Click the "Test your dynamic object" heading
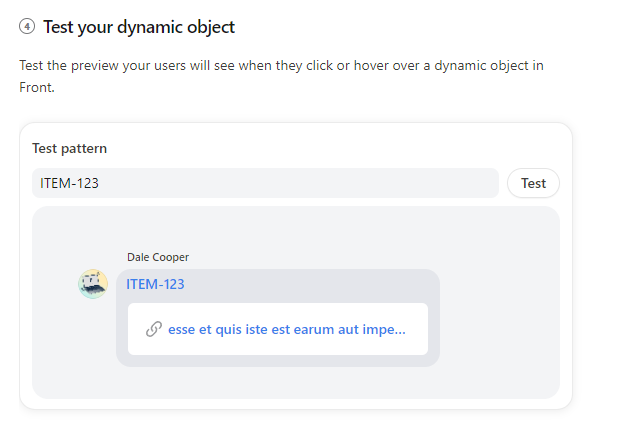This screenshot has width=618, height=433. pyautogui.click(x=139, y=27)
